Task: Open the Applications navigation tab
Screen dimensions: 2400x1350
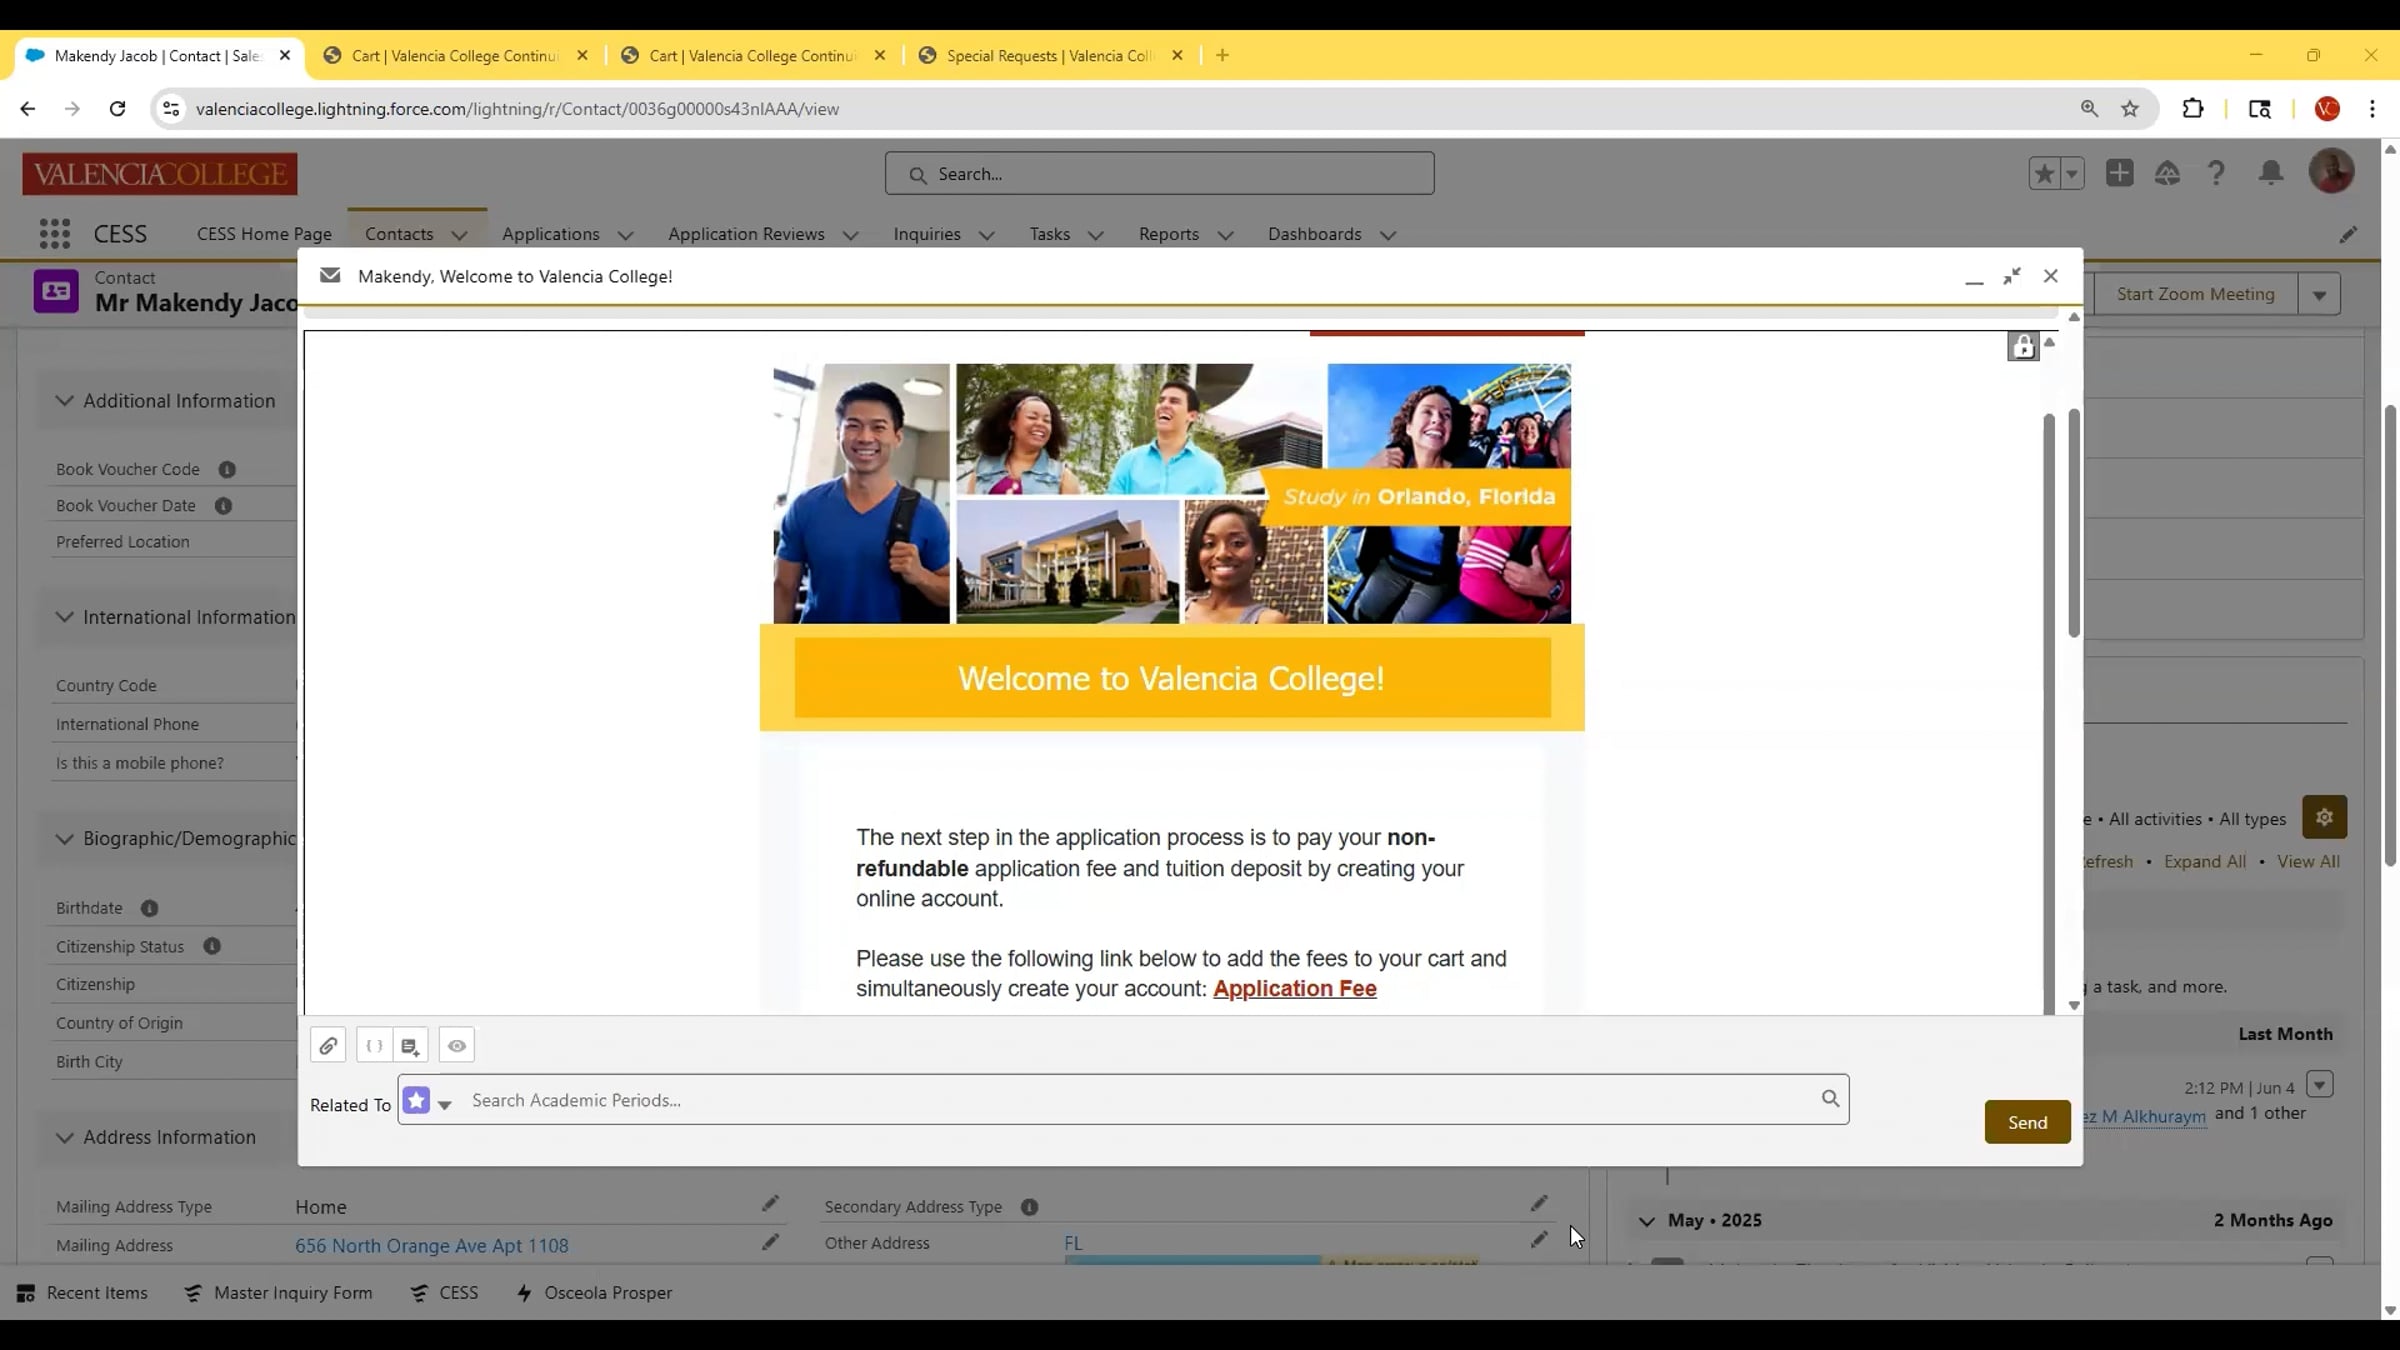Action: (x=550, y=234)
